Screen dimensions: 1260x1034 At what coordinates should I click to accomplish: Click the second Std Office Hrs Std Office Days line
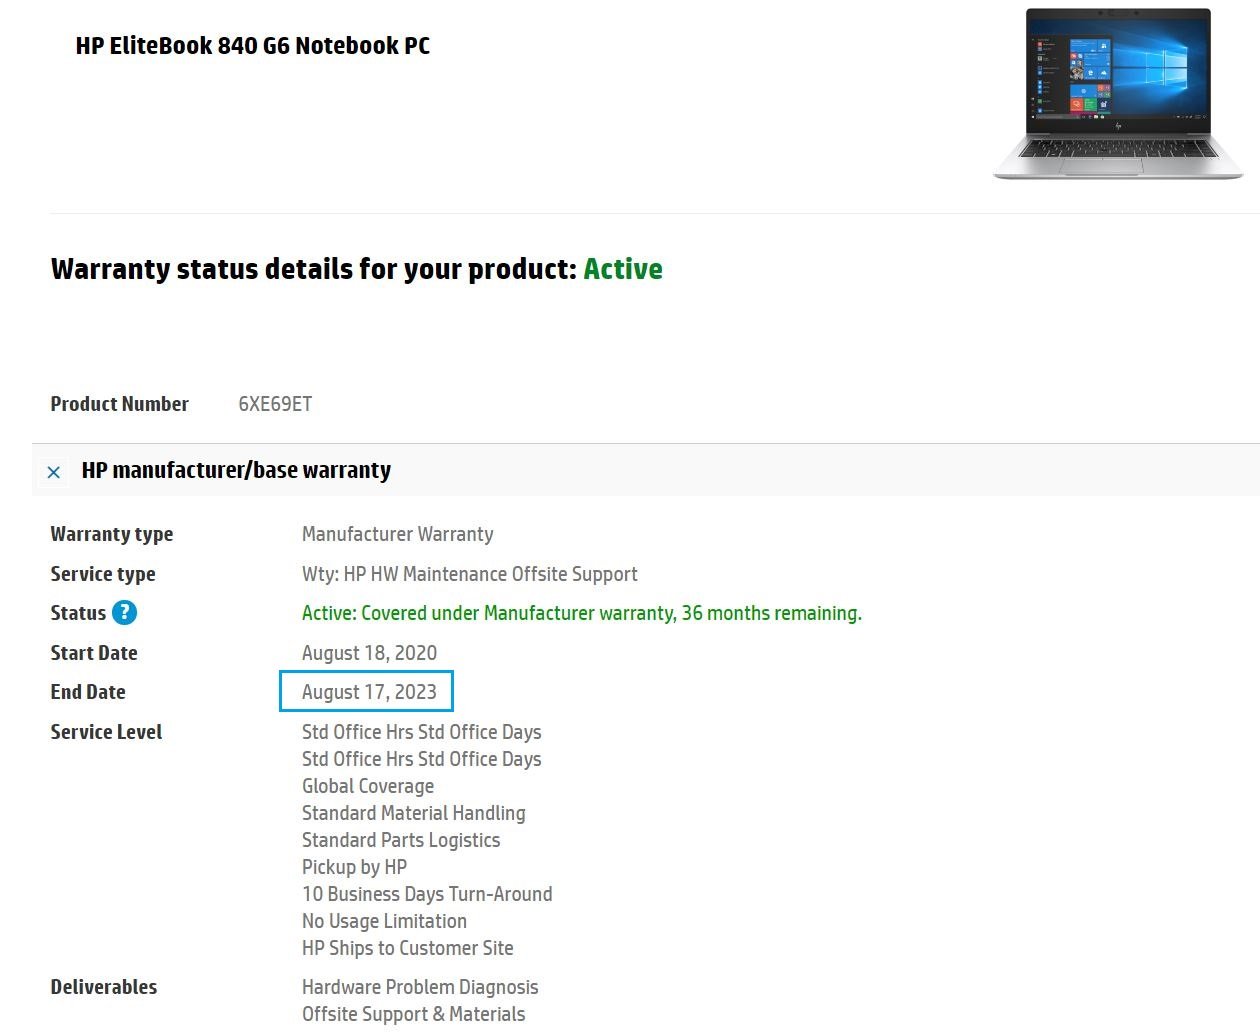point(422,759)
